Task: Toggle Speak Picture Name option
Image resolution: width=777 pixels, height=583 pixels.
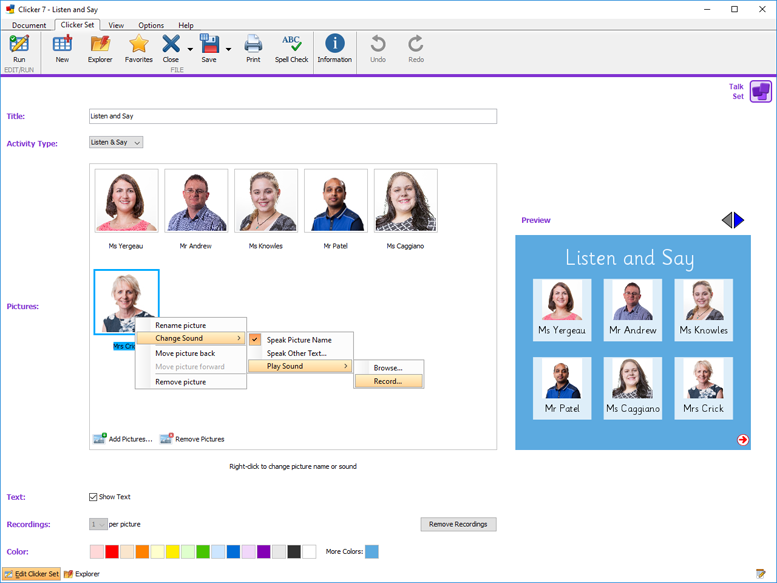Action: coord(298,340)
